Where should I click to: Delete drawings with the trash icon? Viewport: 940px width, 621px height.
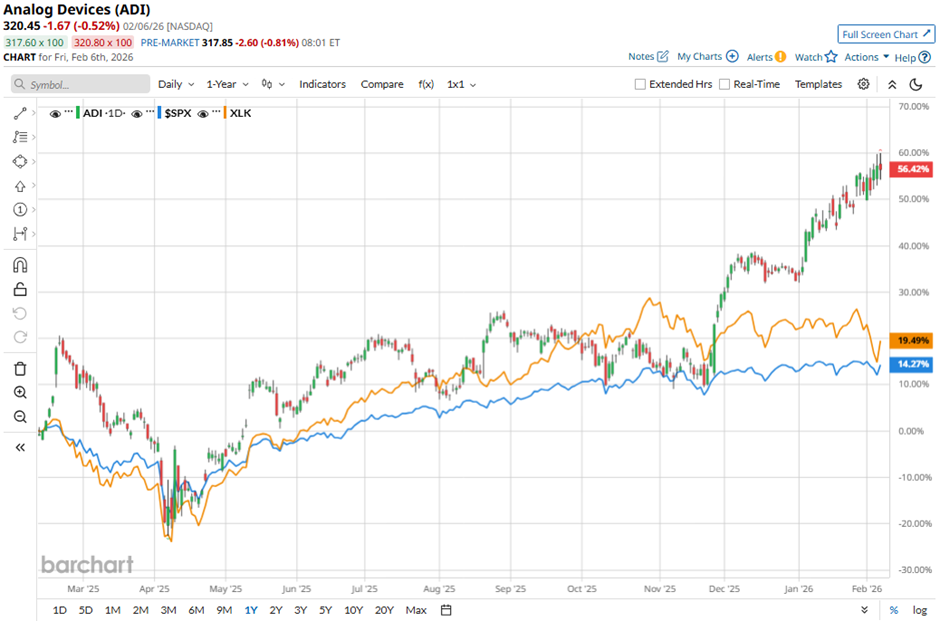click(20, 369)
